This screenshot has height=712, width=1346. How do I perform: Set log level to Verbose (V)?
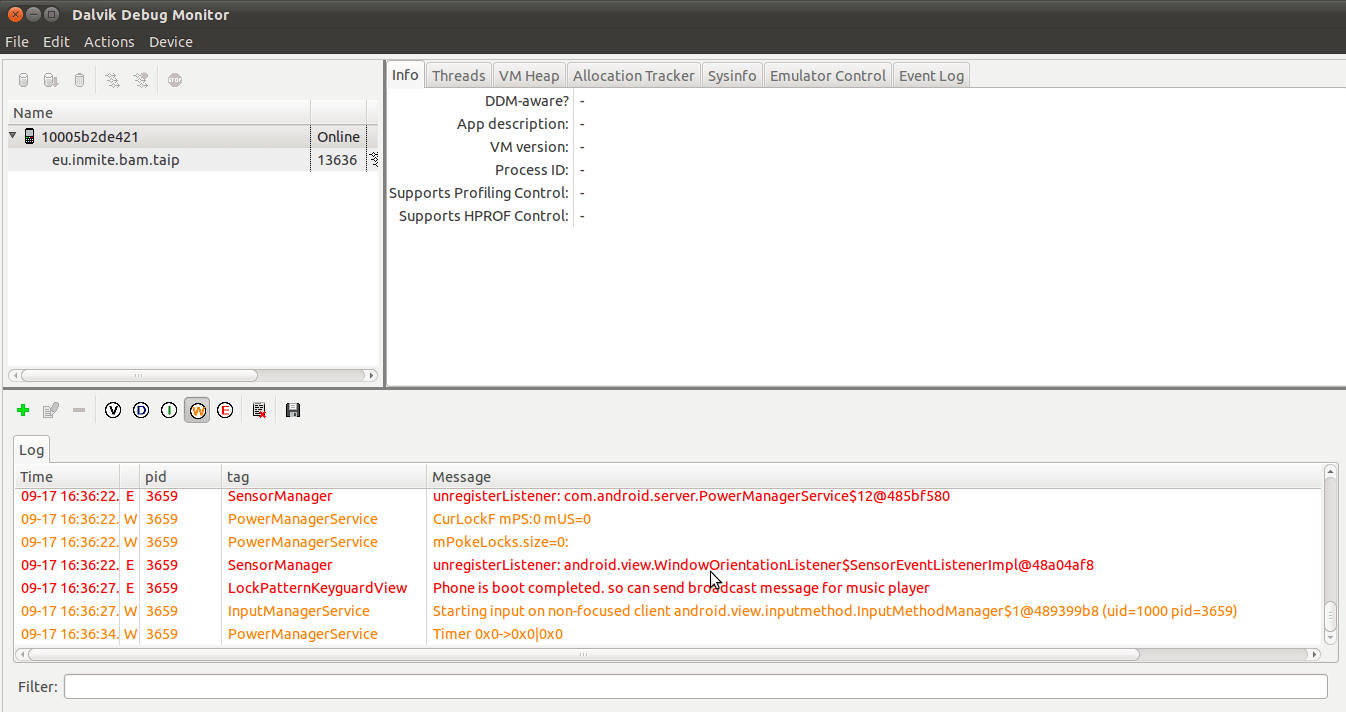coord(113,410)
